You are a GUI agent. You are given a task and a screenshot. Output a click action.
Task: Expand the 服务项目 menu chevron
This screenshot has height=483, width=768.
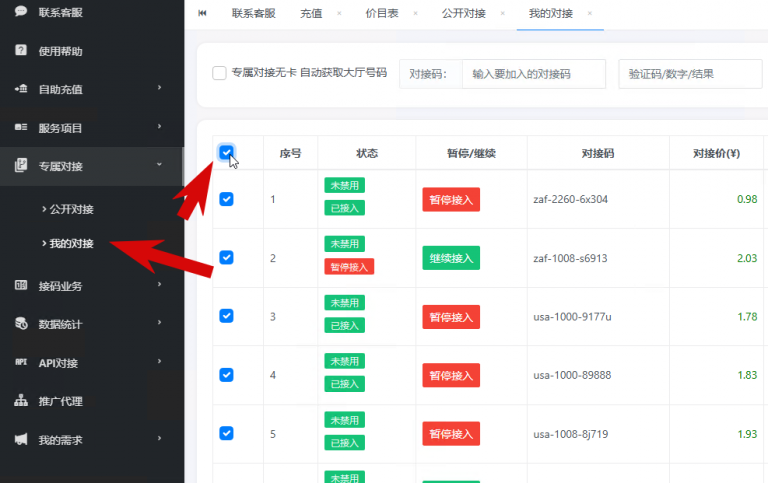[159, 126]
